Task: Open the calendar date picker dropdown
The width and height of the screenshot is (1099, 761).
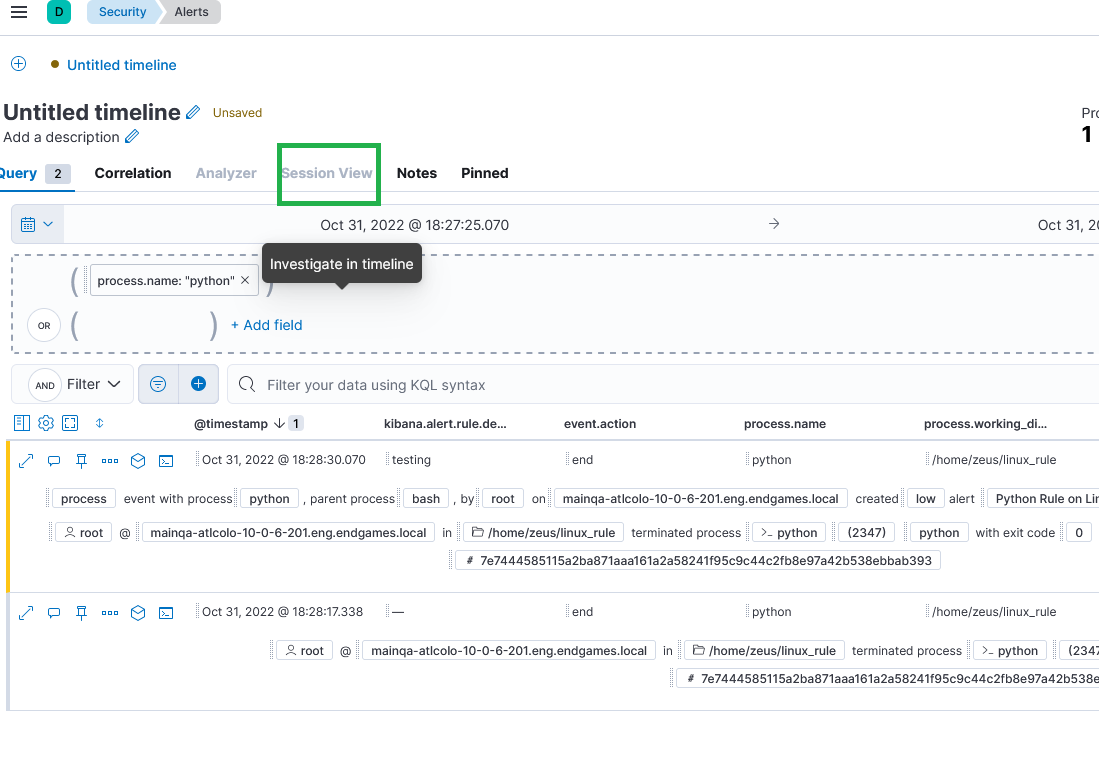Action: click(x=36, y=223)
